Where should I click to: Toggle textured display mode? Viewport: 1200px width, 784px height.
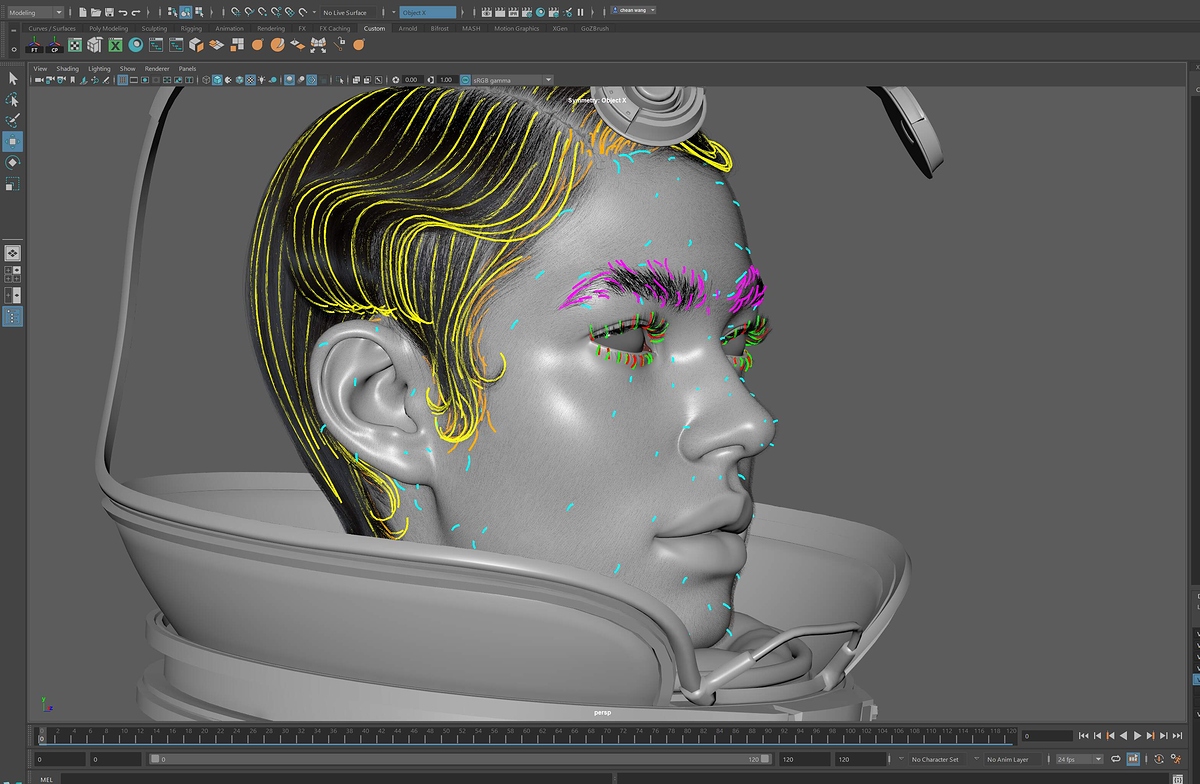tap(250, 80)
